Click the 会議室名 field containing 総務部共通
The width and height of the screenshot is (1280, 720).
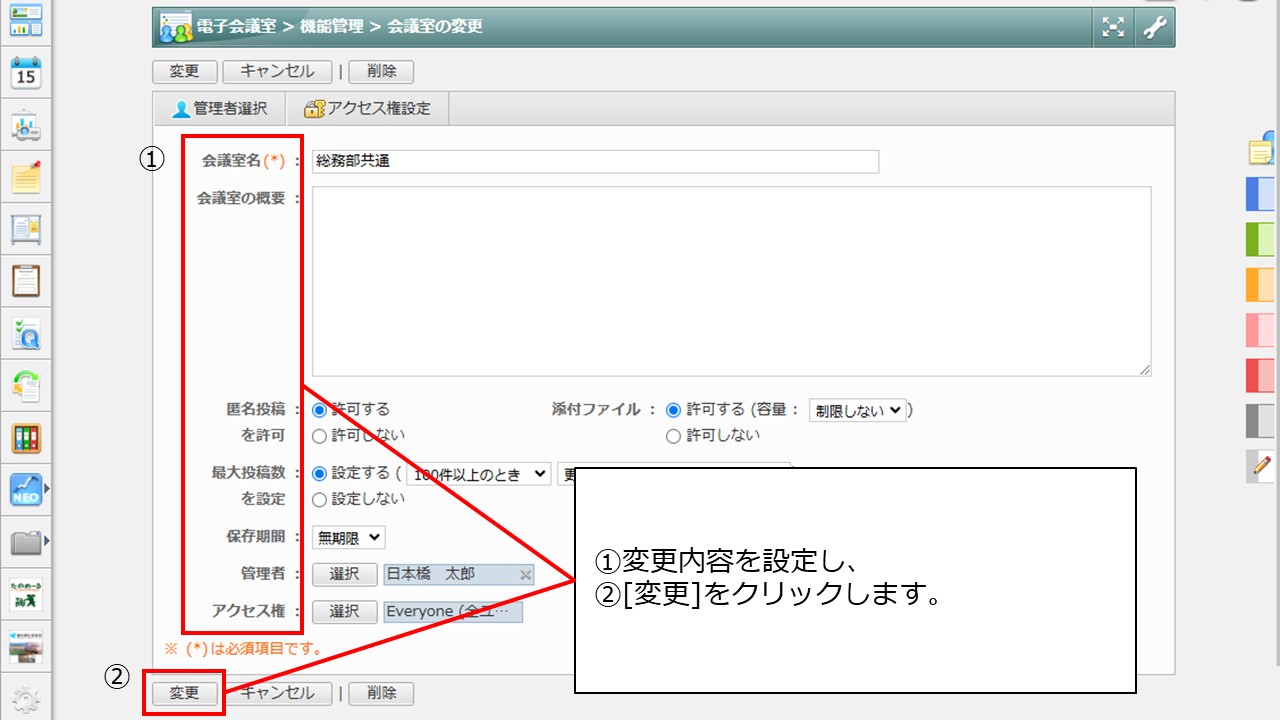point(595,161)
